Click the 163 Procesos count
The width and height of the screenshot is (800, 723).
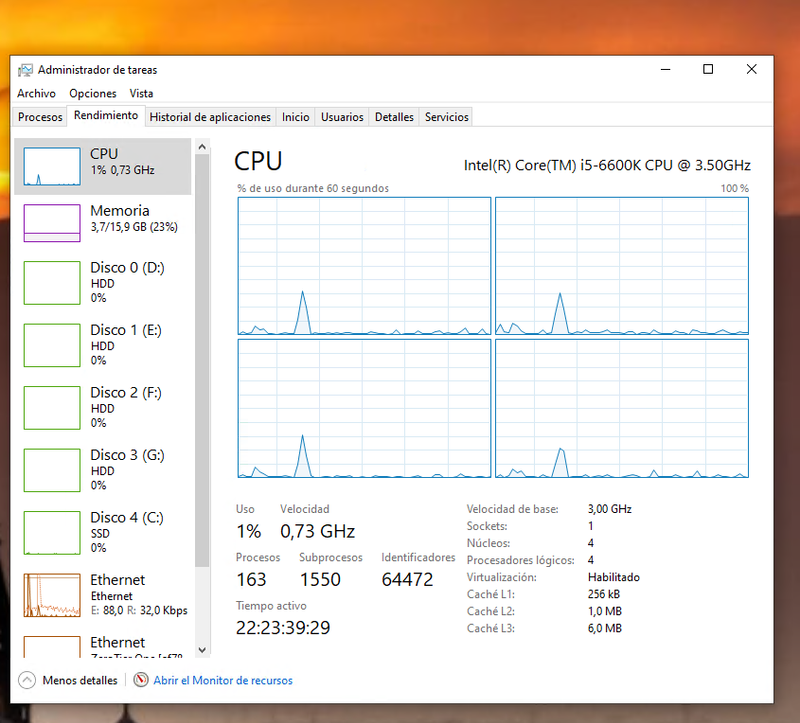tap(251, 580)
